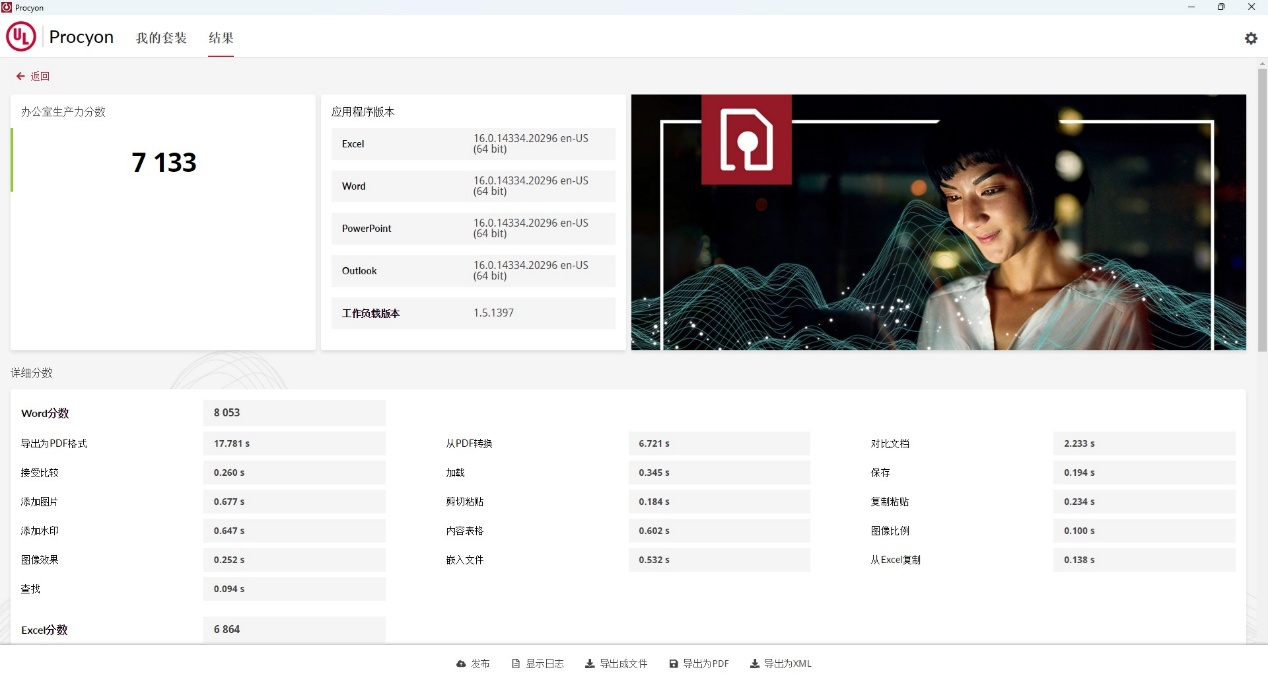Export results with 导出为PDF
The width and height of the screenshot is (1268, 682).
tap(699, 664)
